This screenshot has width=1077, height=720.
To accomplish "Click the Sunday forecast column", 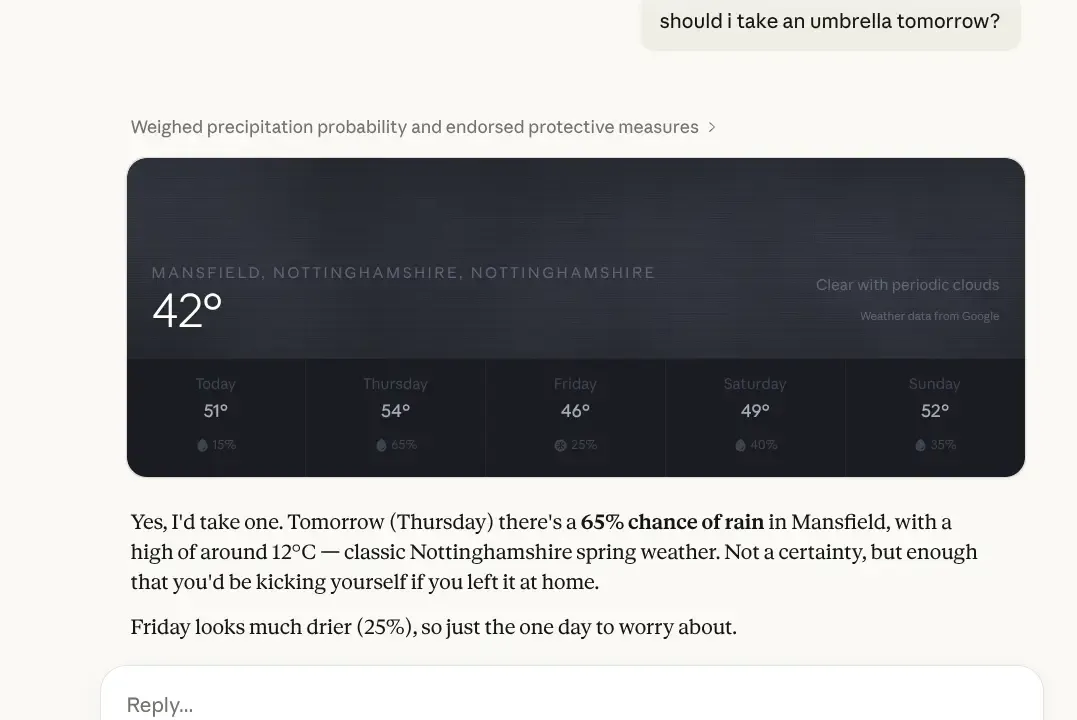I will (934, 414).
